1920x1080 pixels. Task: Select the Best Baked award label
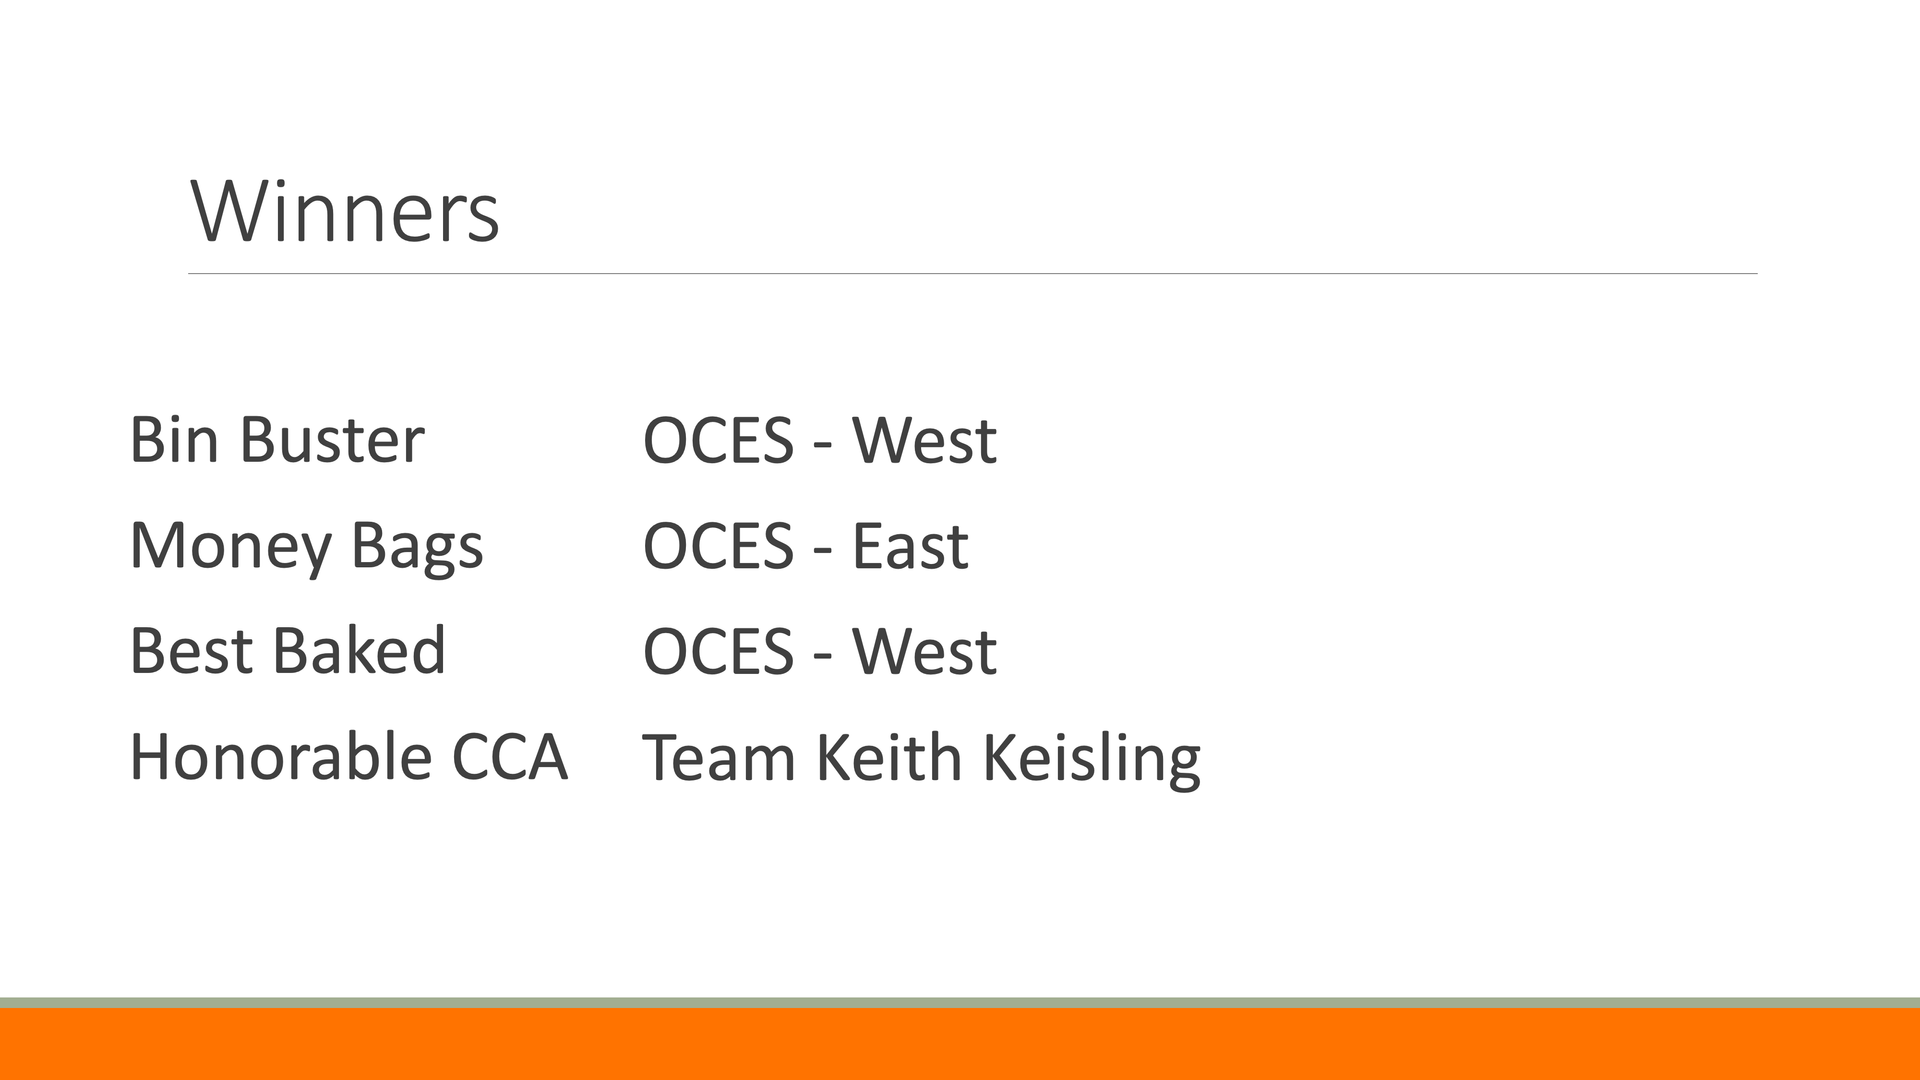coord(287,651)
